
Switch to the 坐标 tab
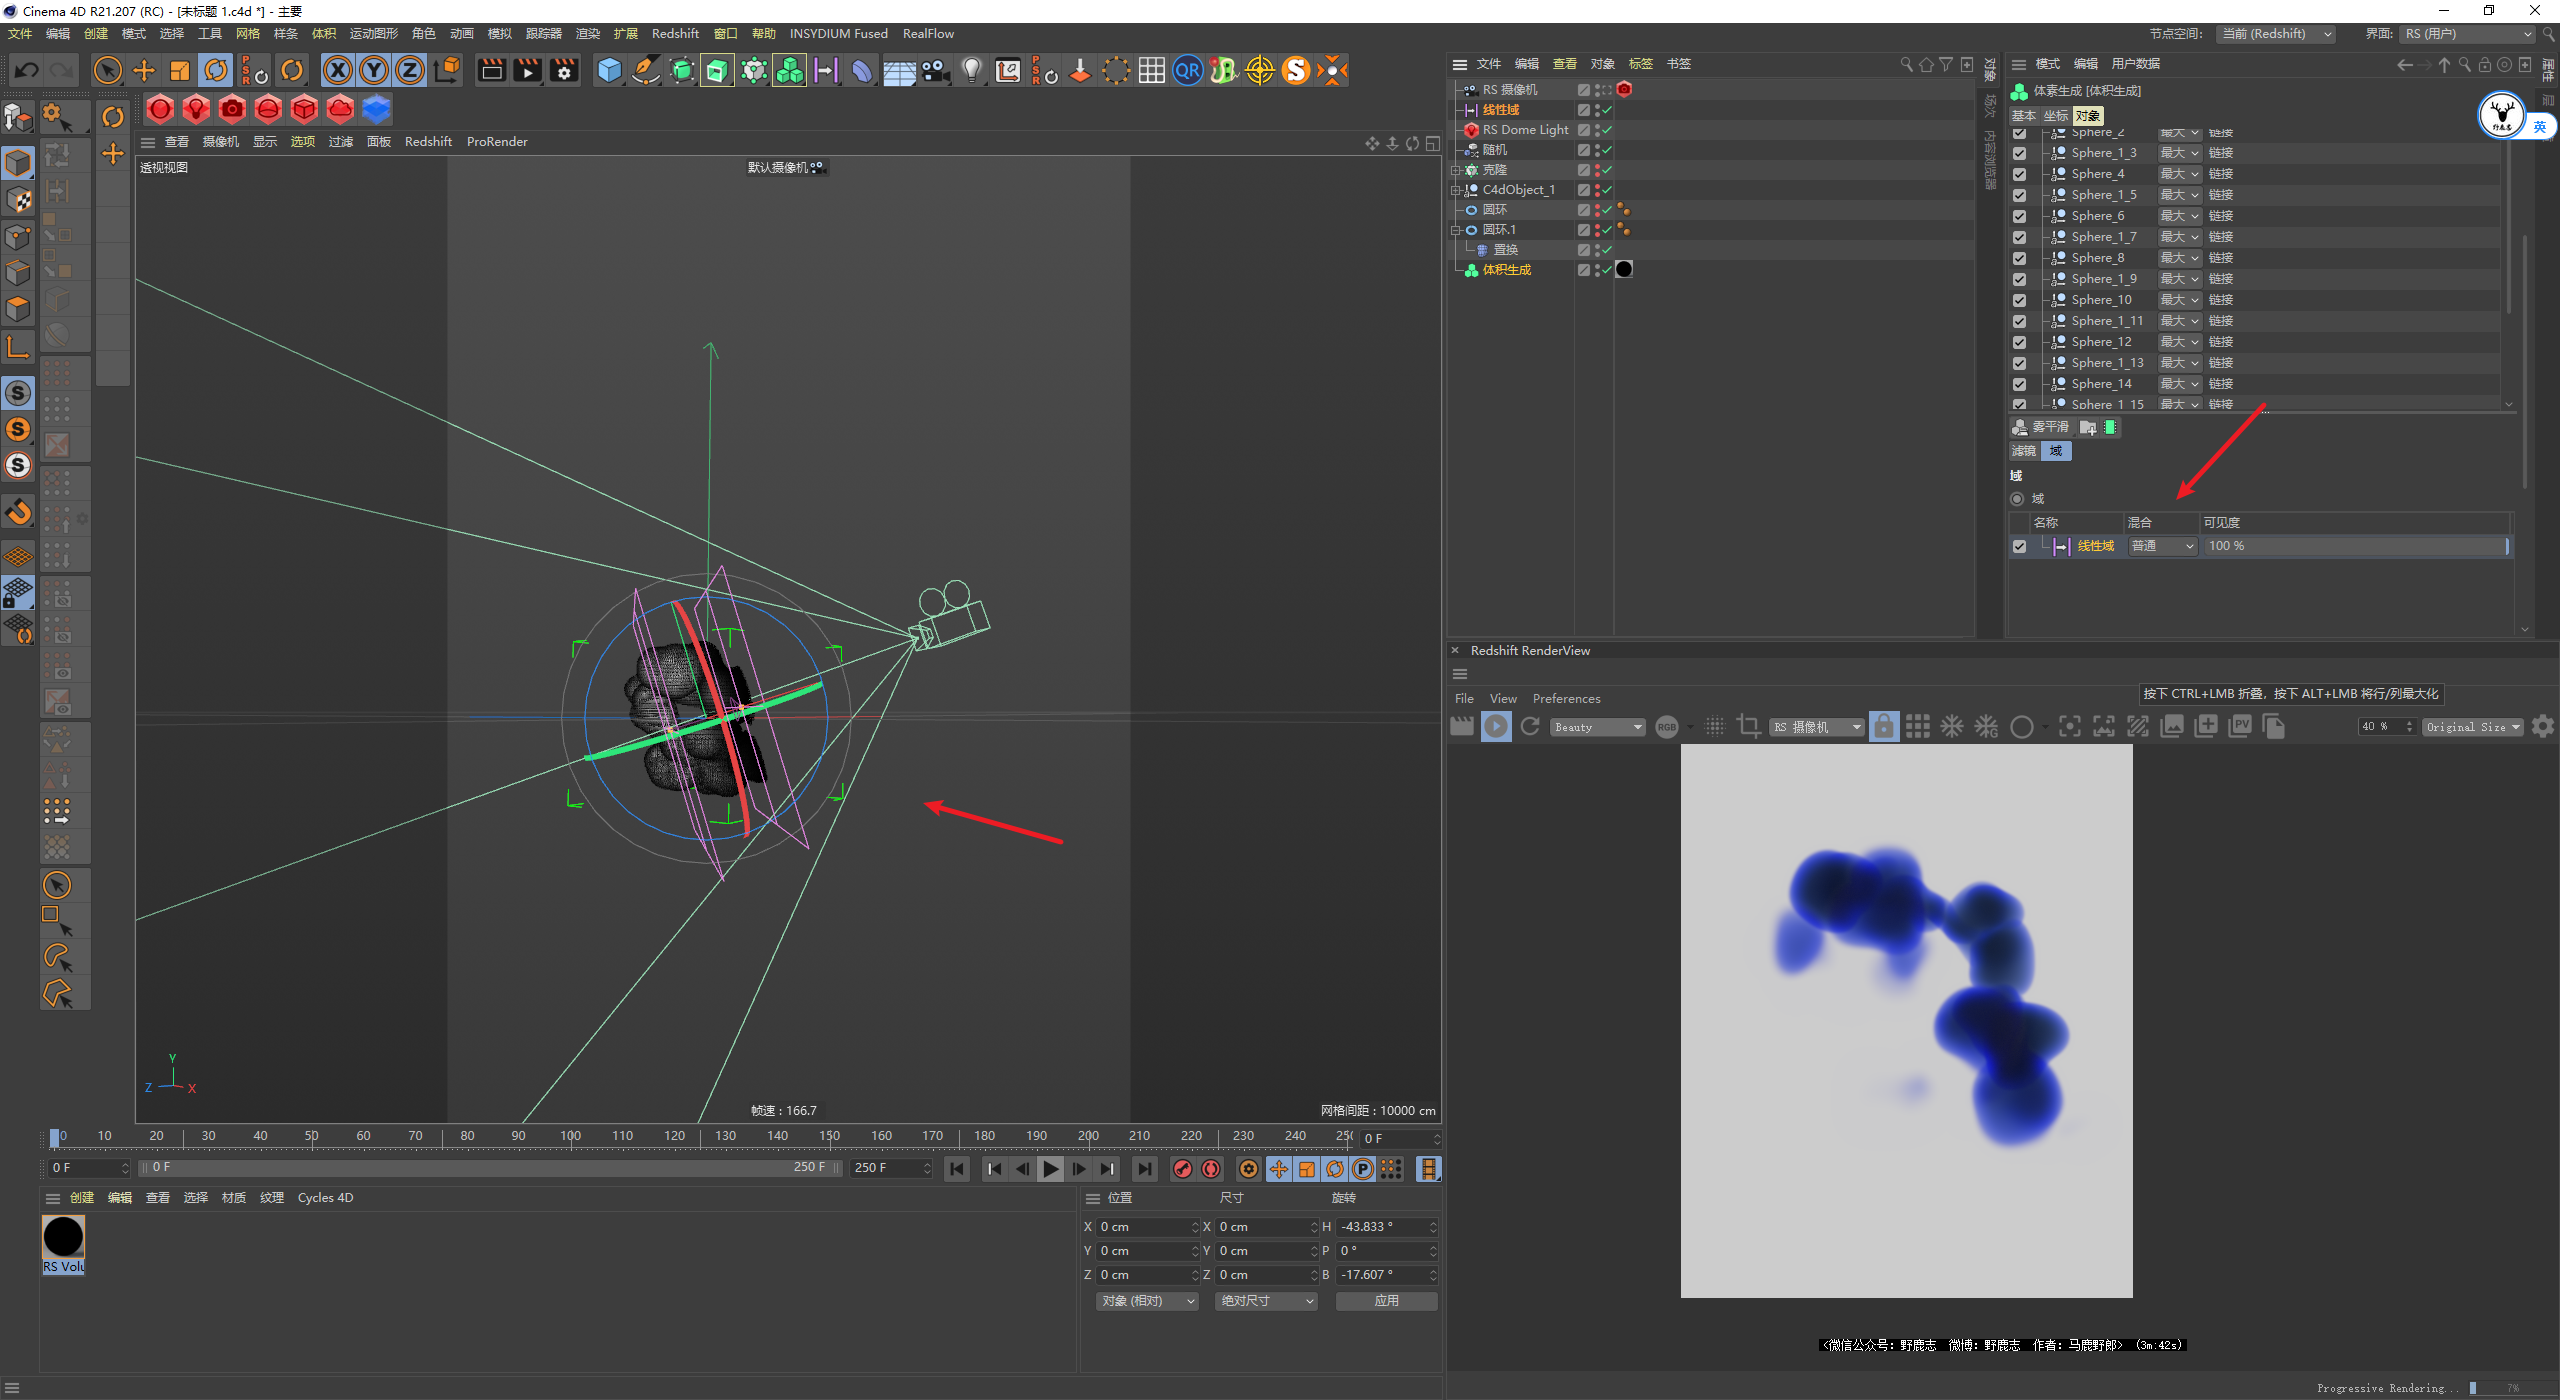2056,116
